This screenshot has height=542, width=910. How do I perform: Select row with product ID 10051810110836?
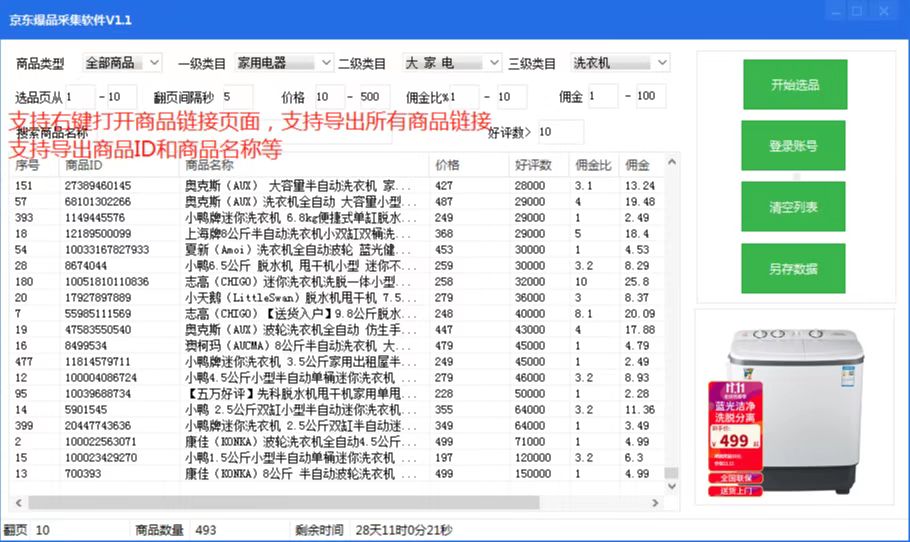[x=337, y=281]
